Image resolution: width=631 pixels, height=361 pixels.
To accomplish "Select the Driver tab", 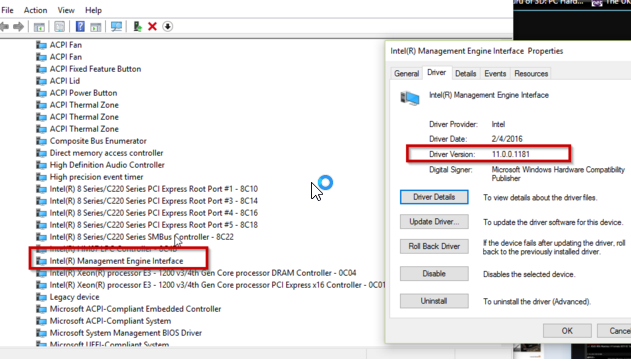I will [x=437, y=72].
